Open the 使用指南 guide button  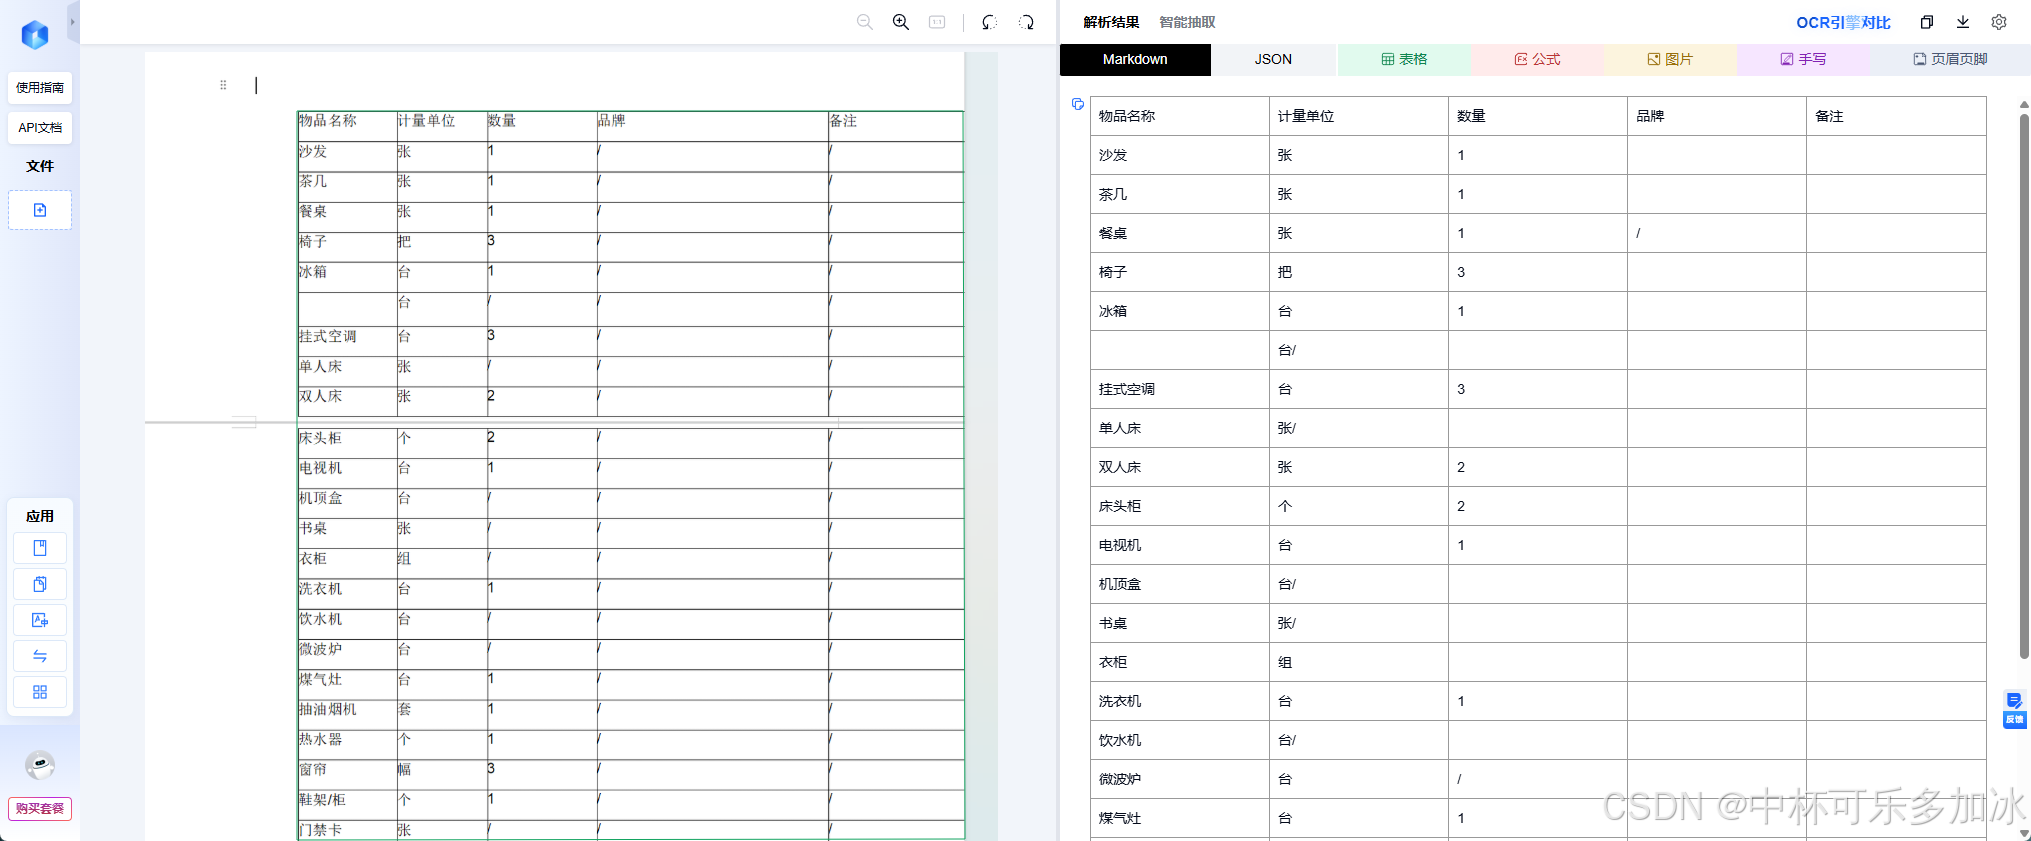coord(40,88)
